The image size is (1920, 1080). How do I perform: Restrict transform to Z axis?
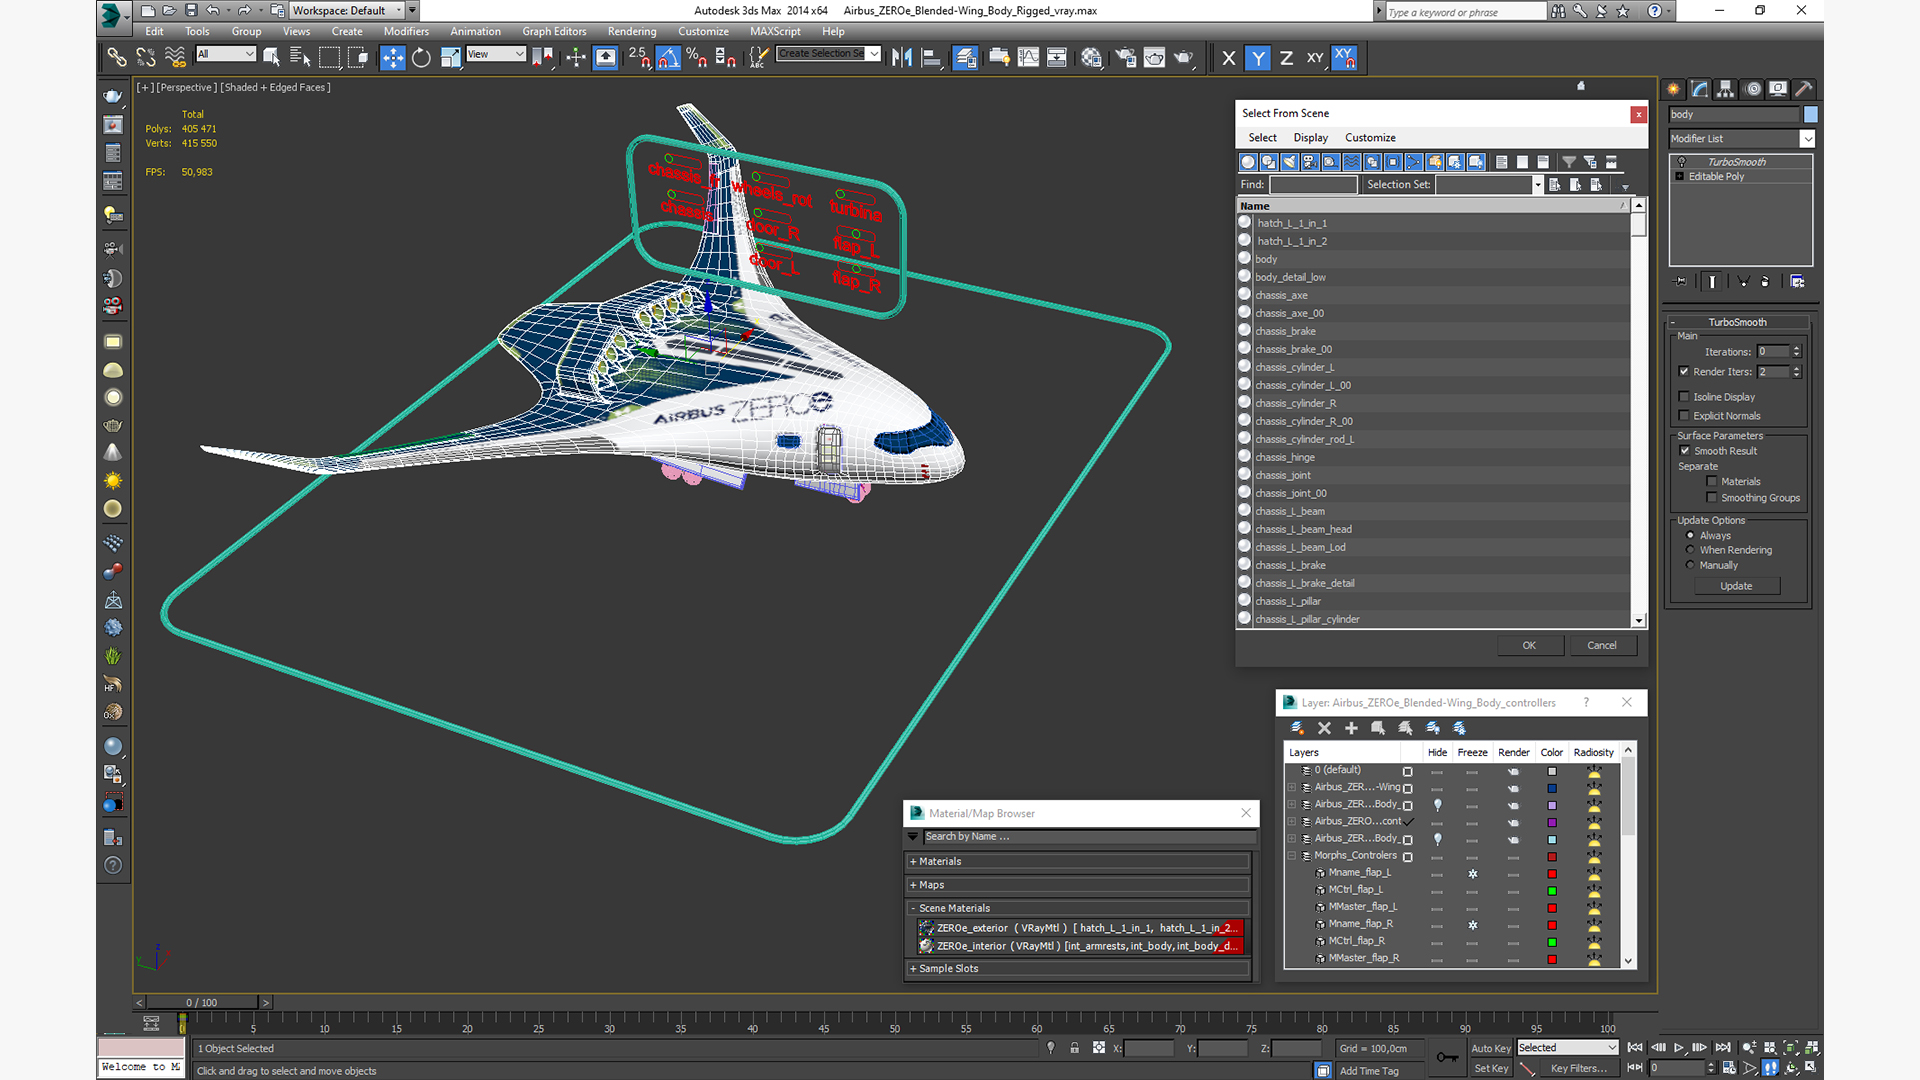tap(1286, 58)
